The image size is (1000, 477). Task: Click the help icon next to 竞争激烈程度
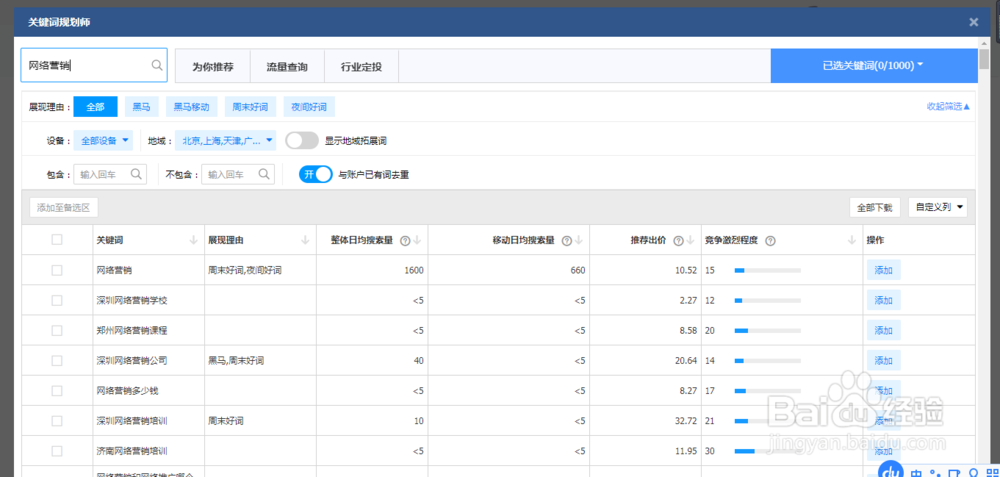770,241
